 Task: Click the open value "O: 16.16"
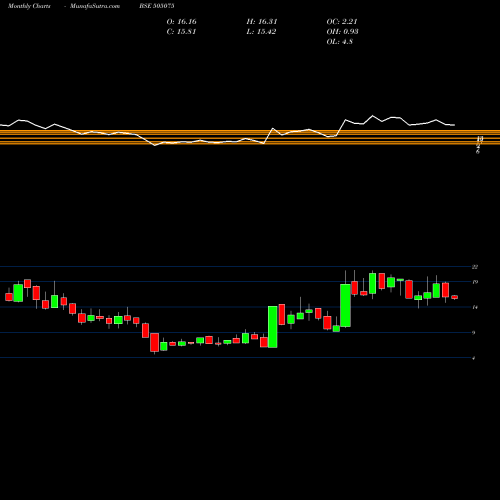(x=182, y=22)
